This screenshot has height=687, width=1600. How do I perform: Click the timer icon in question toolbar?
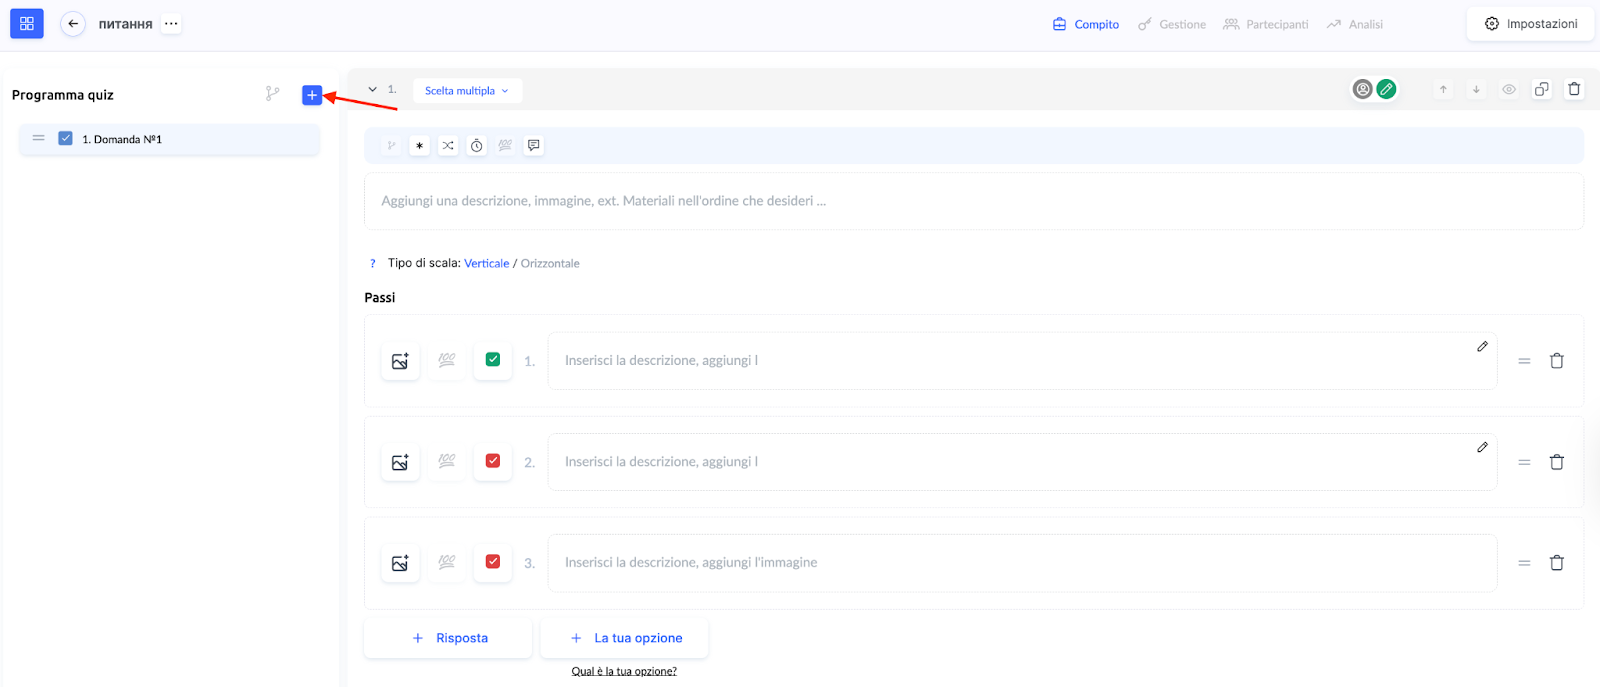[x=477, y=146]
